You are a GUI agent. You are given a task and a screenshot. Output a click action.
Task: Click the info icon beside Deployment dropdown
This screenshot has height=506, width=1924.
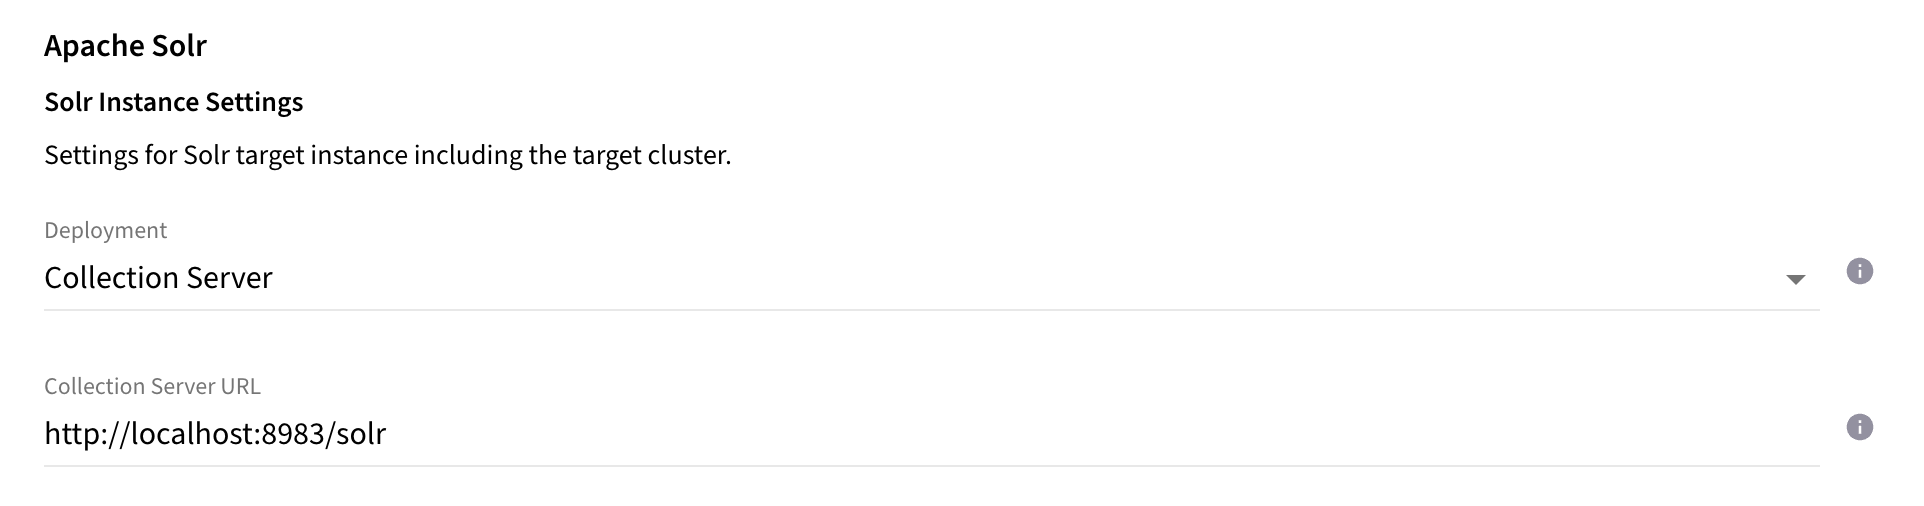coord(1859,271)
